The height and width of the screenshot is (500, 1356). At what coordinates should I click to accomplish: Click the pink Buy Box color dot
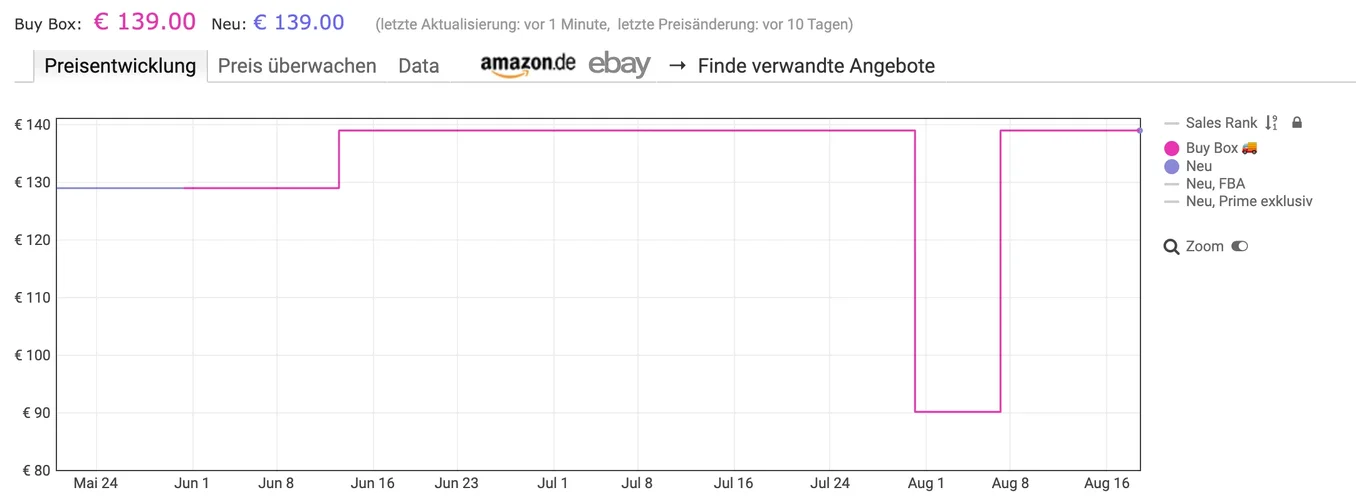(x=1172, y=148)
